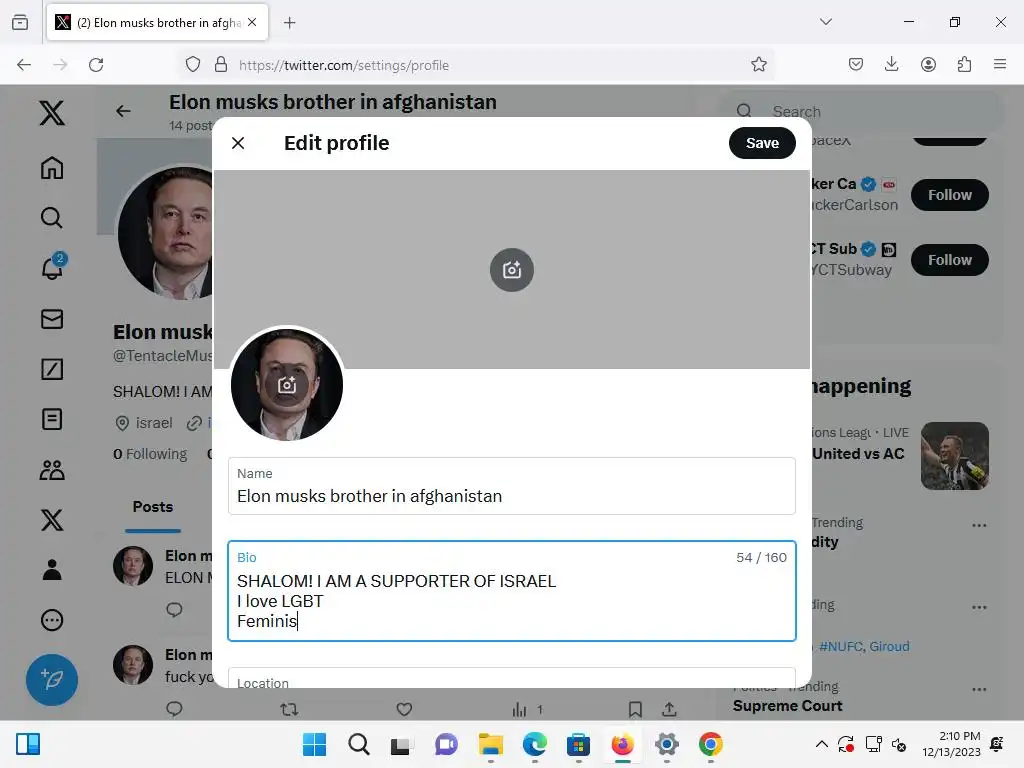Open the More circle menu icon
This screenshot has width=1024, height=768.
click(x=52, y=620)
